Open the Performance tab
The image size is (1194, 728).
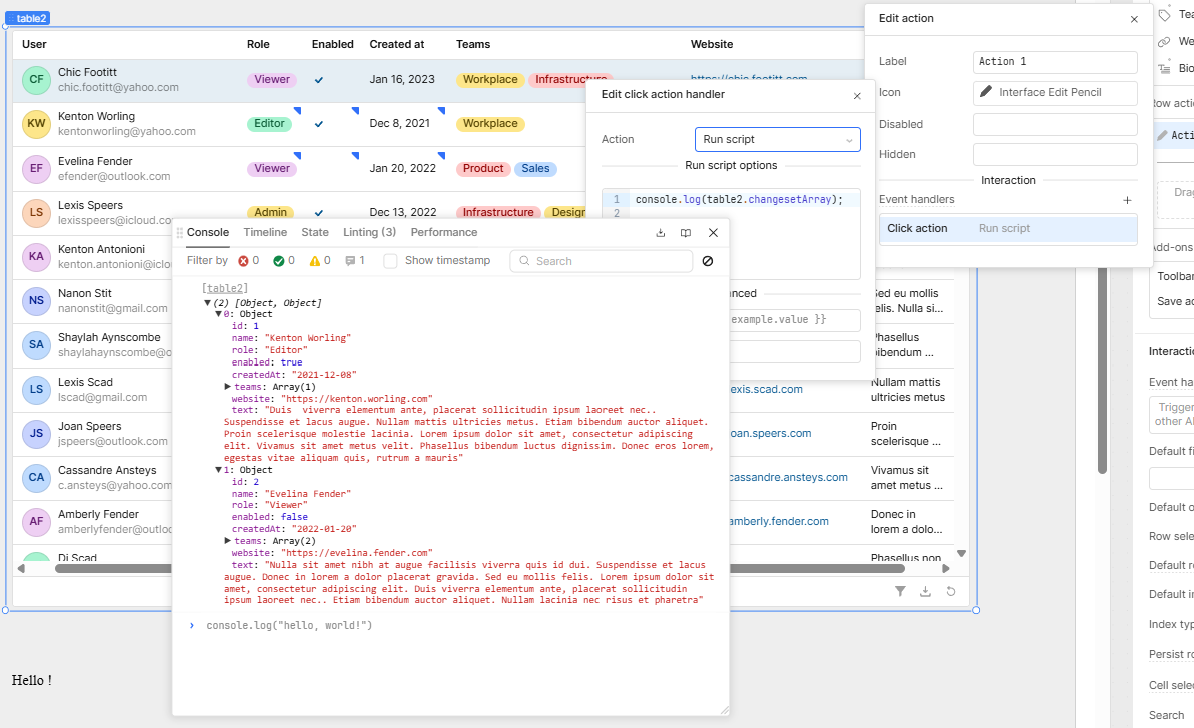point(444,232)
